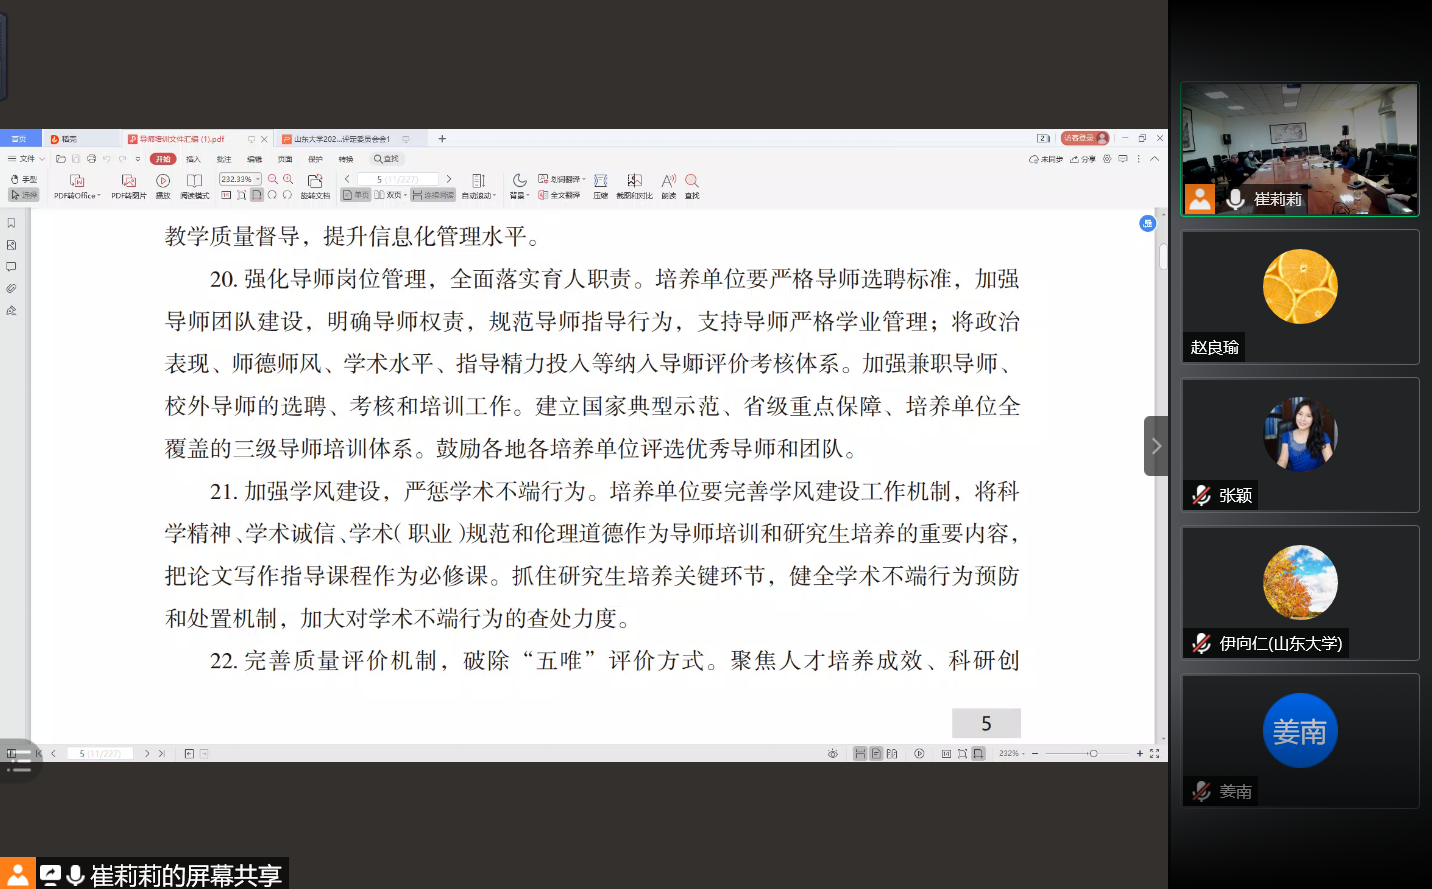Expand the 文件 menu dropdown
The height and width of the screenshot is (889, 1432).
(x=27, y=159)
